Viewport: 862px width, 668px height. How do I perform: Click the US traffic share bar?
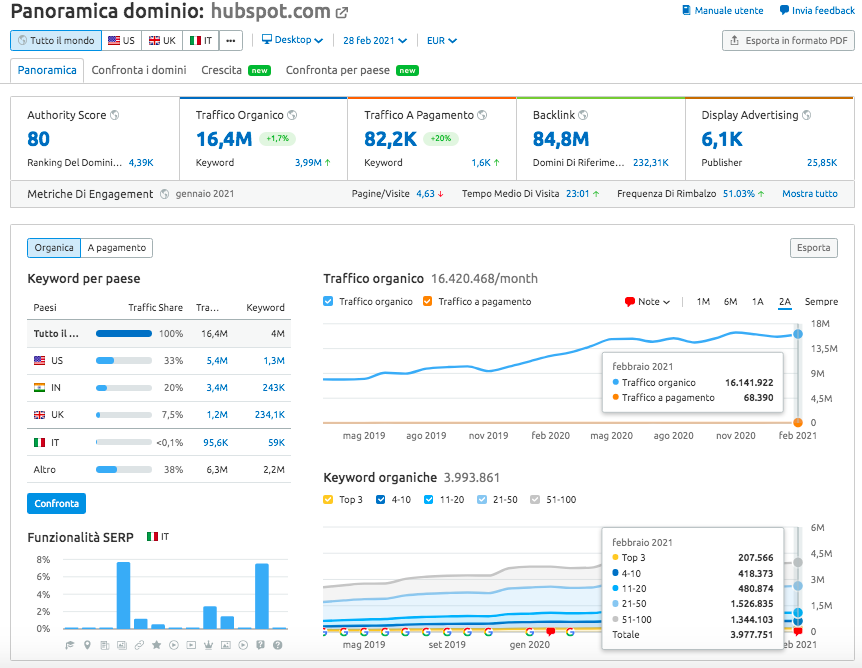(x=124, y=361)
